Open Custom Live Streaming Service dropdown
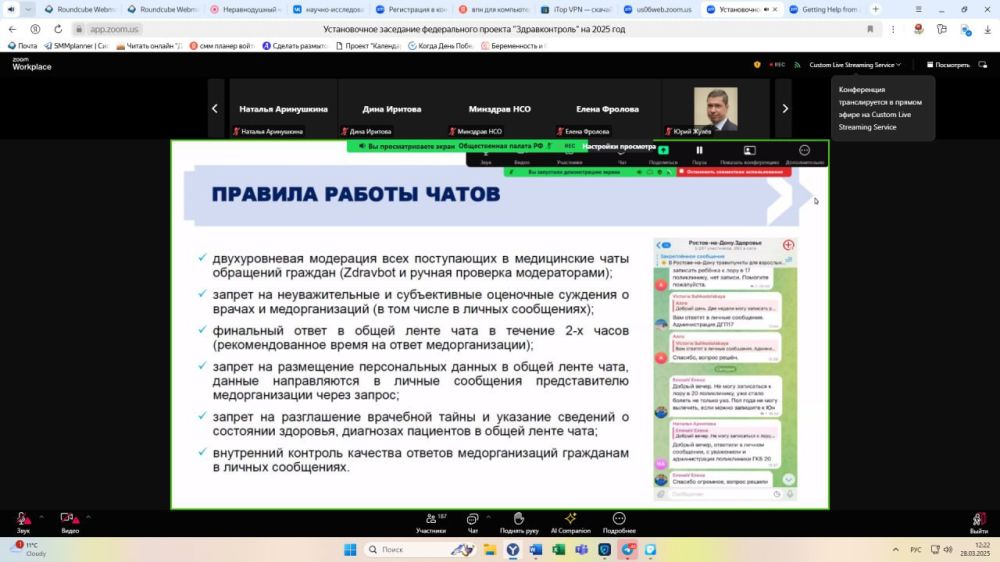The image size is (1000, 562). (x=855, y=64)
